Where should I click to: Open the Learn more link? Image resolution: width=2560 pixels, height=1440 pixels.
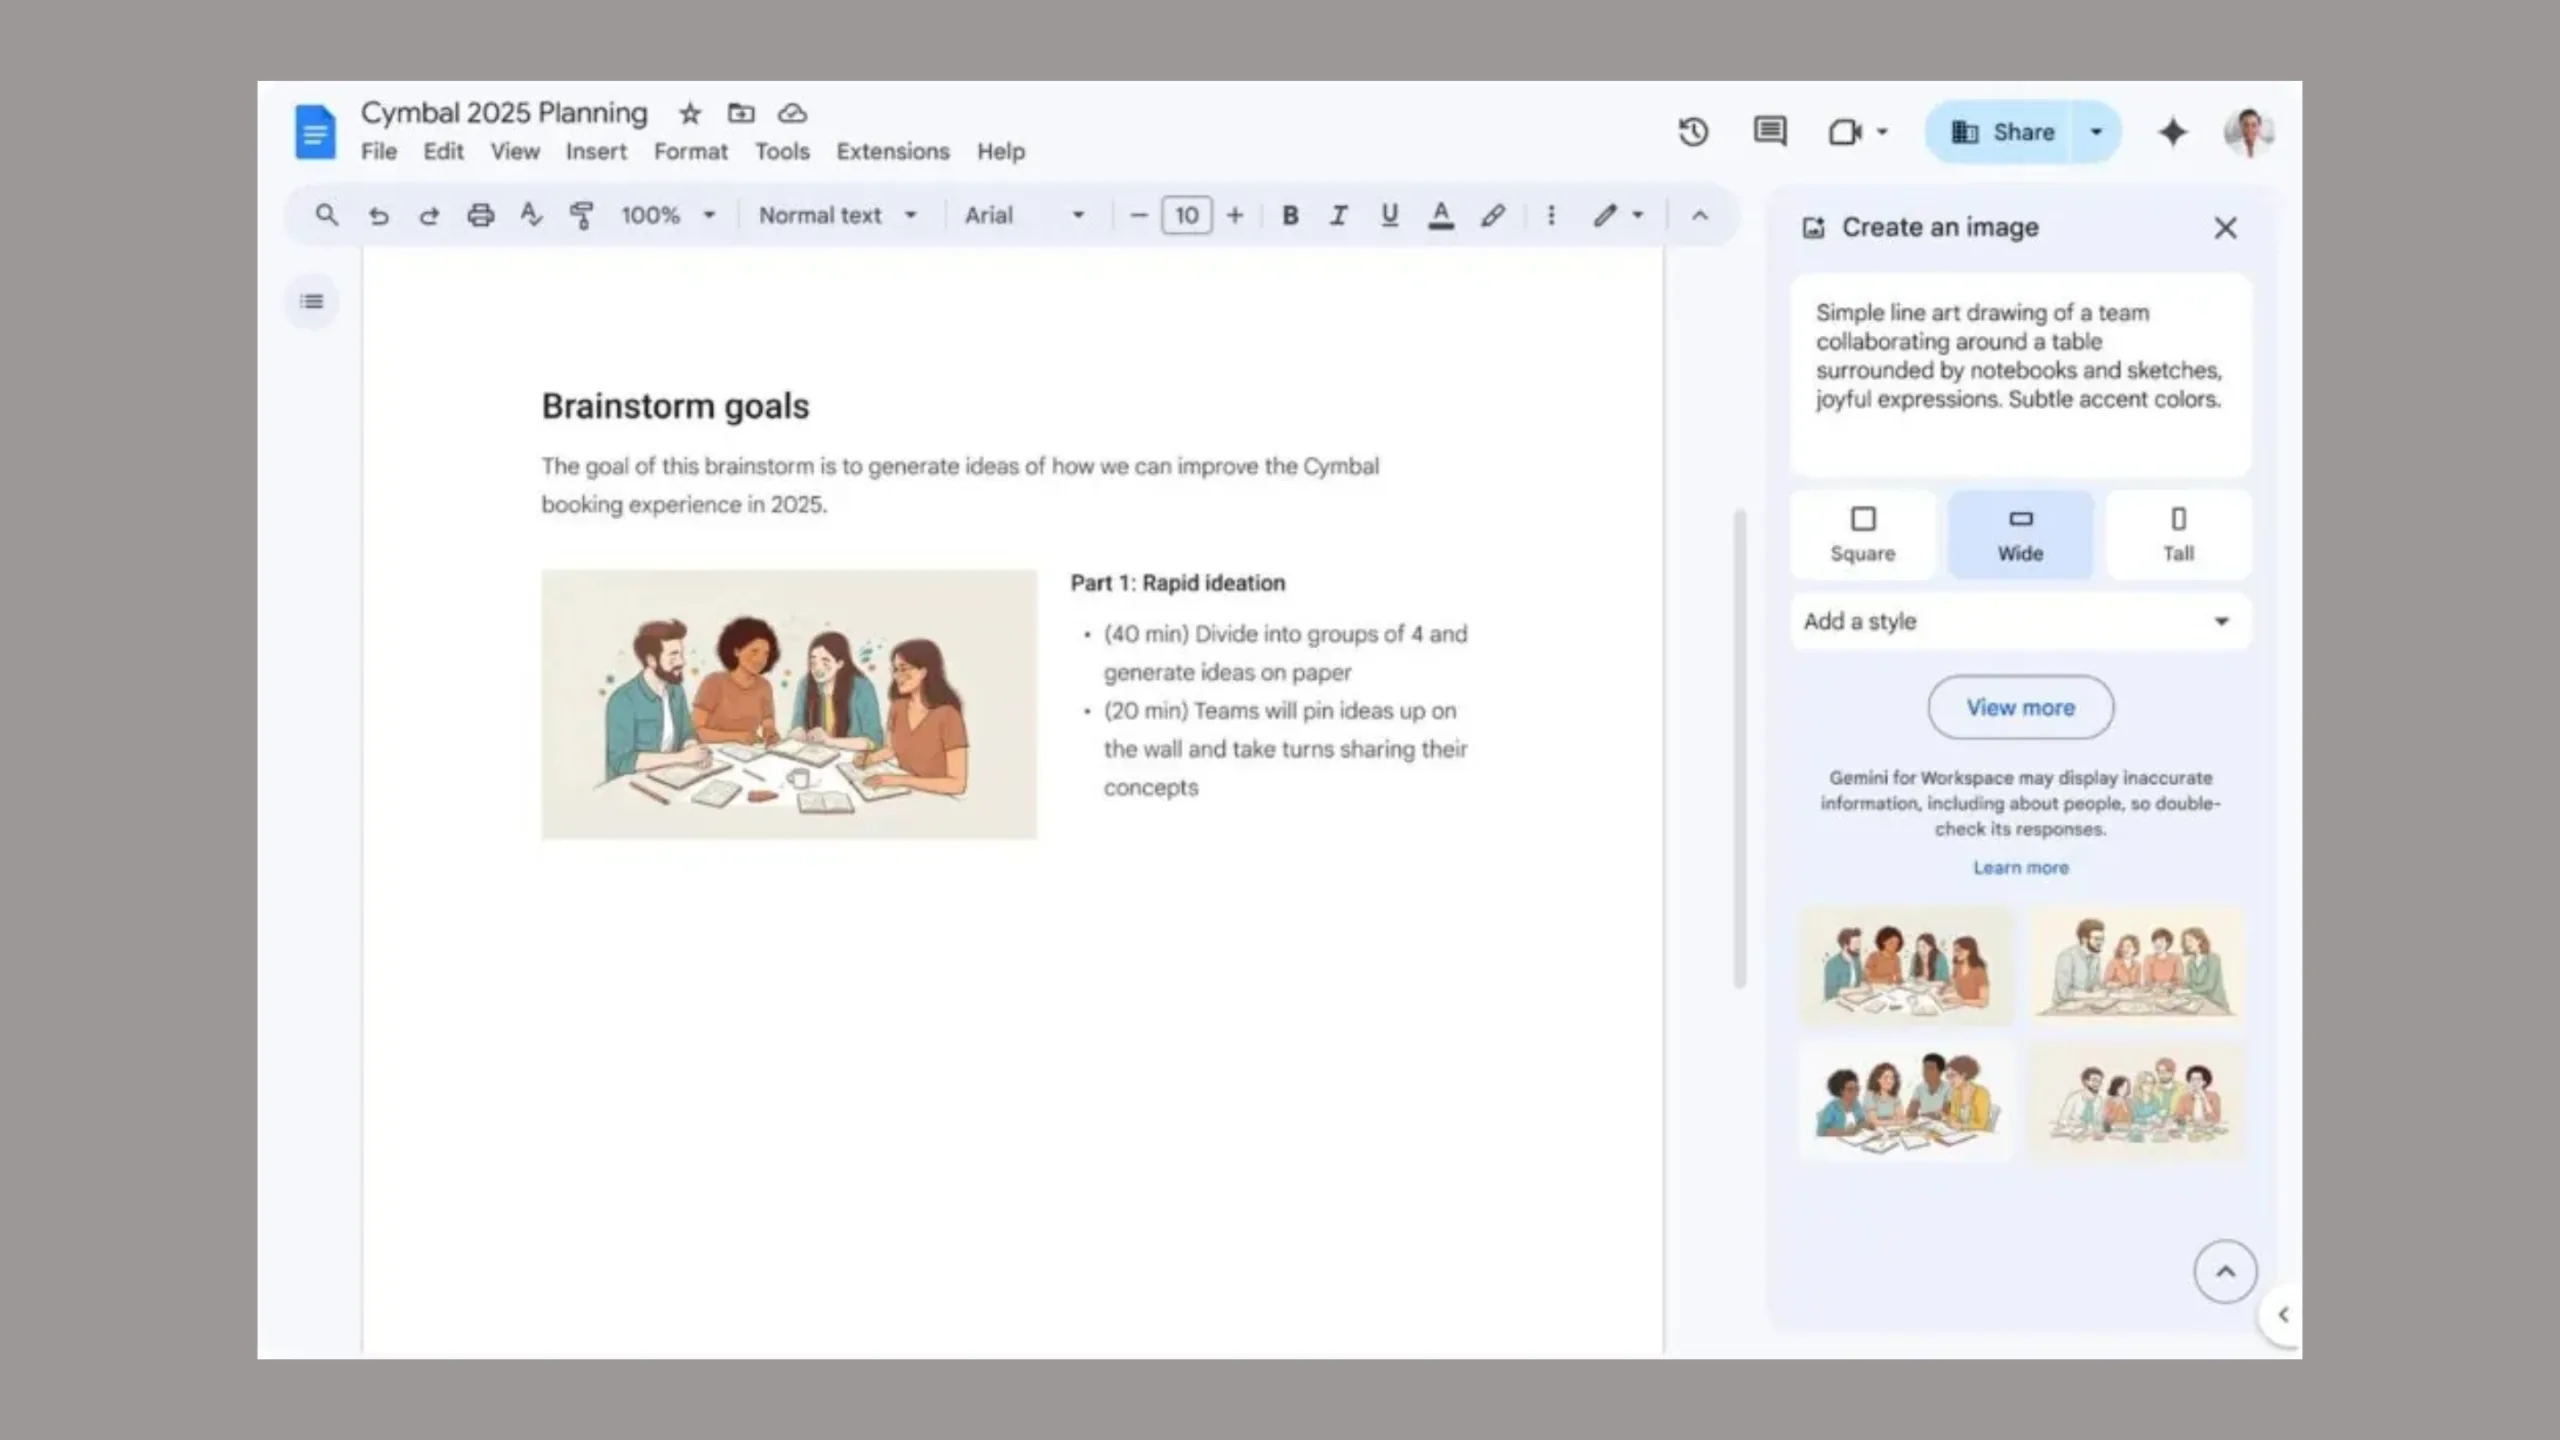pyautogui.click(x=2020, y=867)
